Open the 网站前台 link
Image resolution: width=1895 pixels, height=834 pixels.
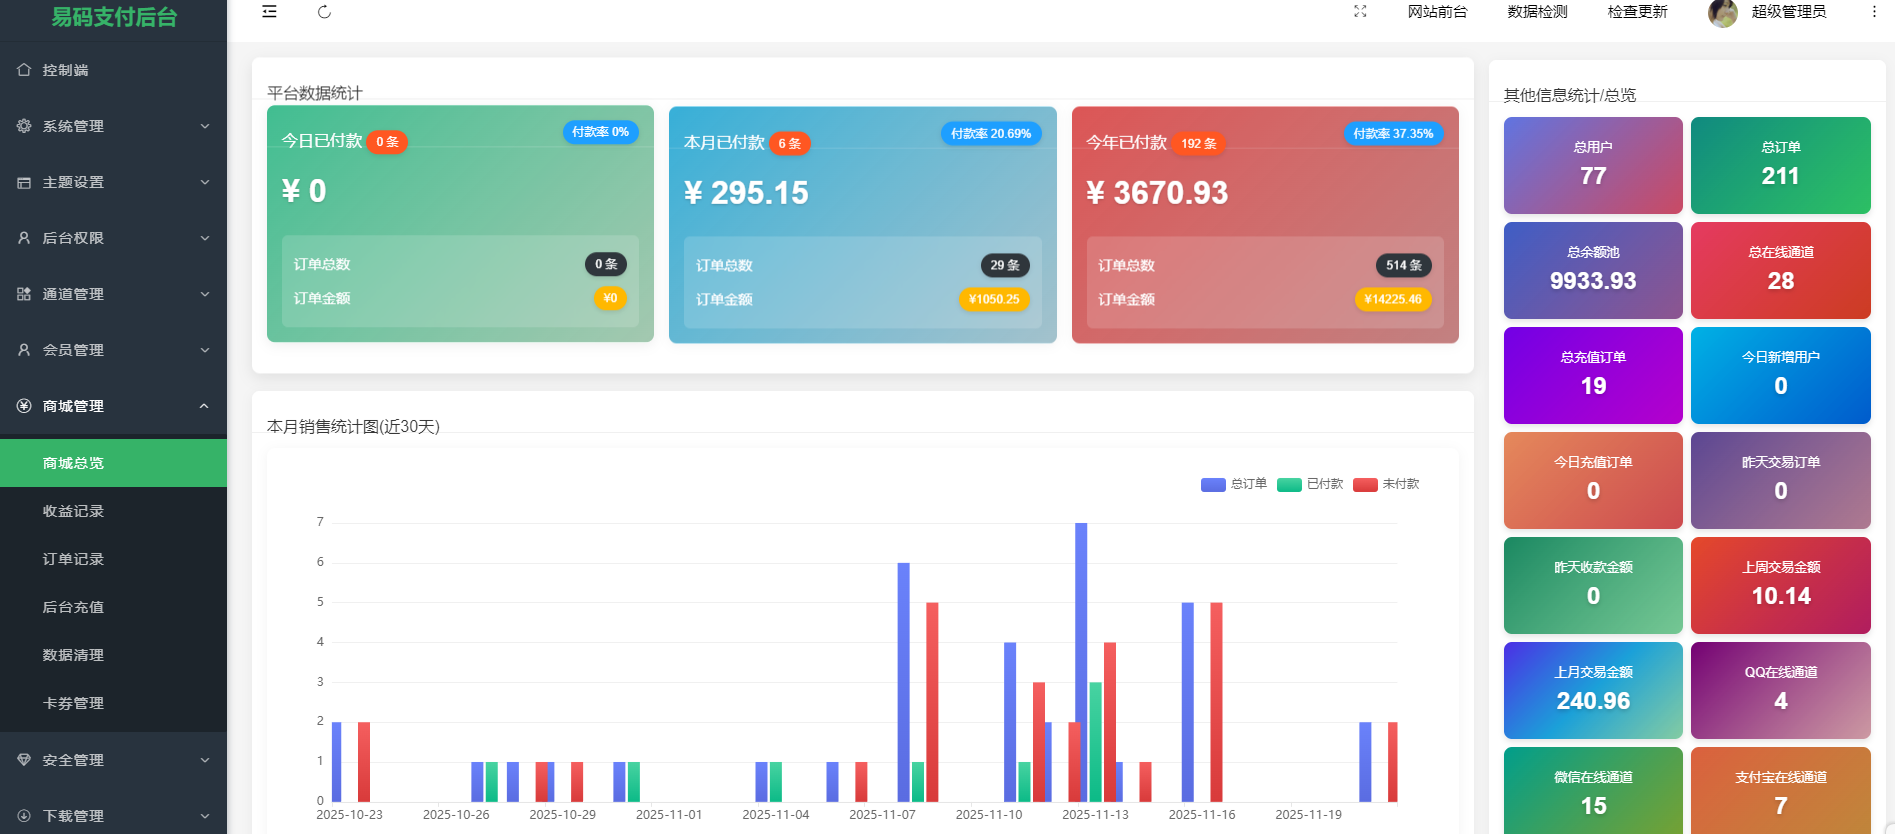tap(1437, 12)
